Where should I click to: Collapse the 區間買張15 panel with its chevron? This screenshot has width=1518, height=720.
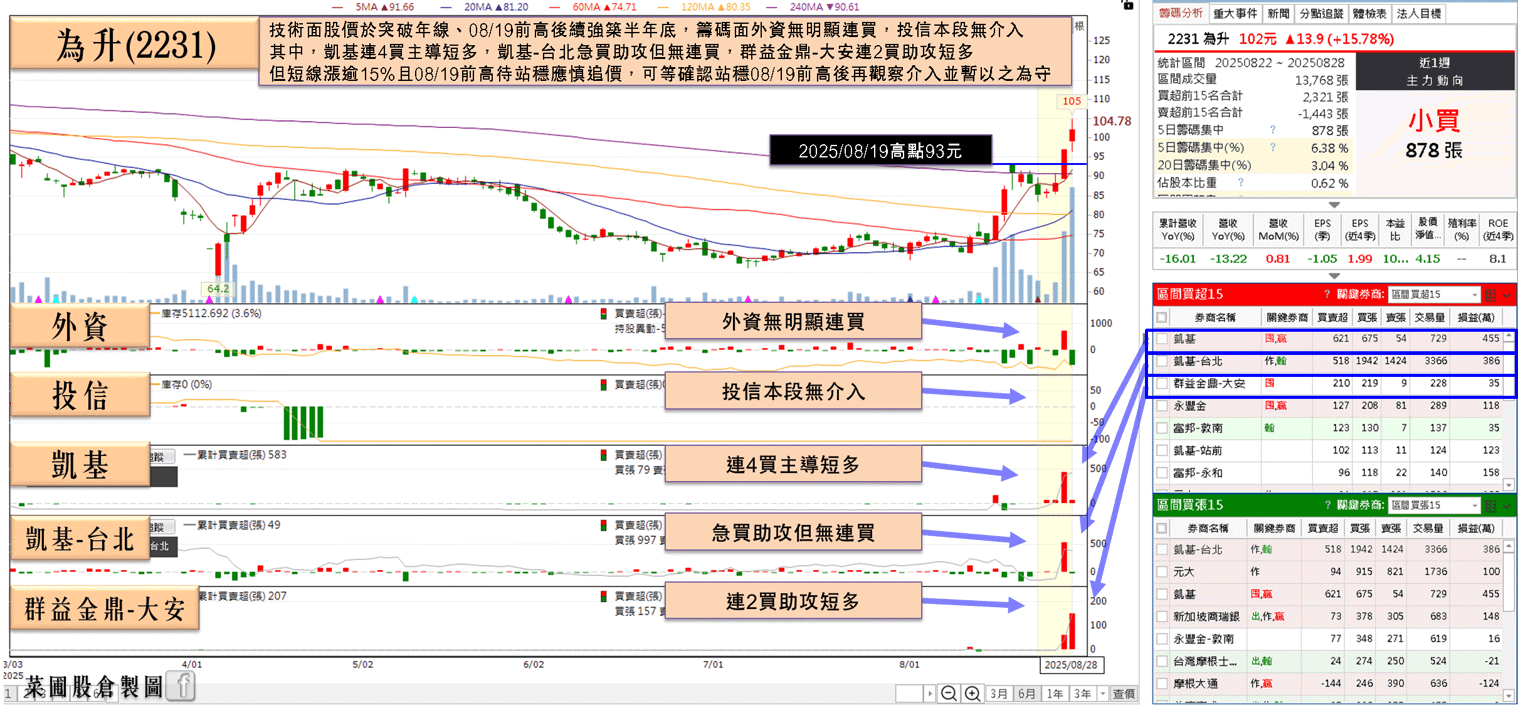coord(1507,506)
